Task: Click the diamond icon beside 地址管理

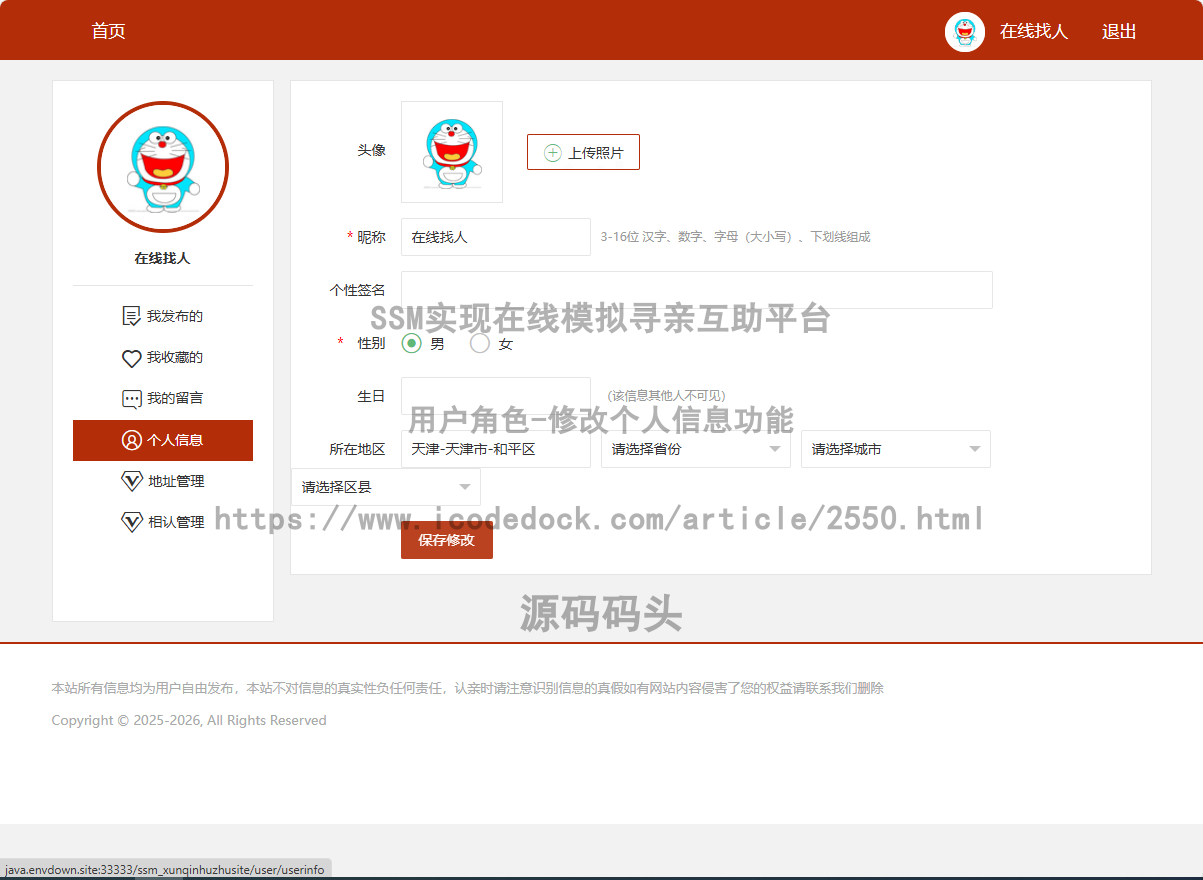Action: coord(131,481)
